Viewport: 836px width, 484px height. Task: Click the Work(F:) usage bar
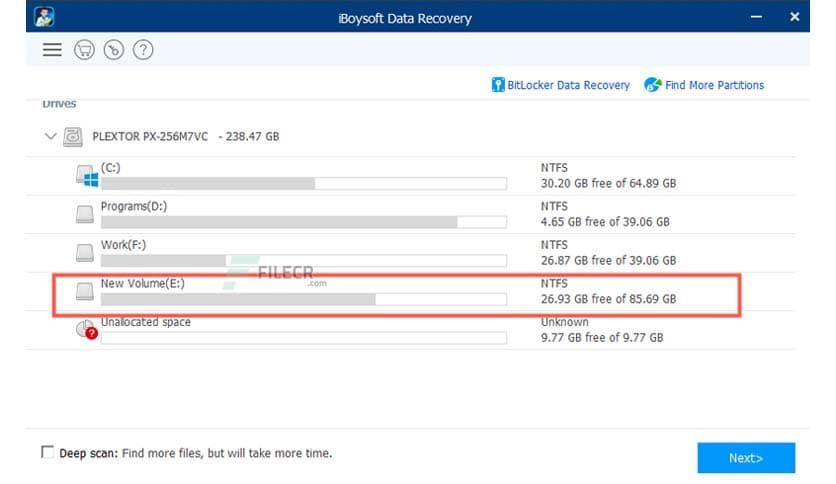coord(303,261)
